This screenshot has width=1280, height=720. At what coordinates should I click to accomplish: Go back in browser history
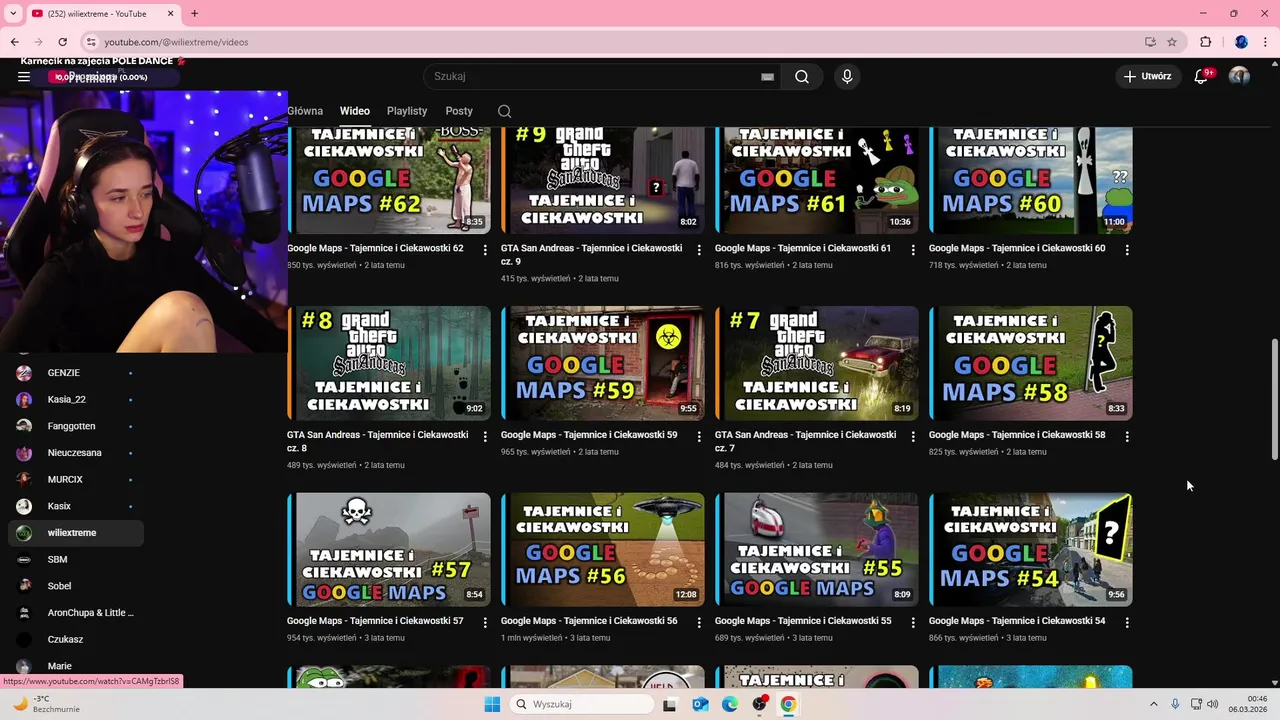tap(14, 42)
